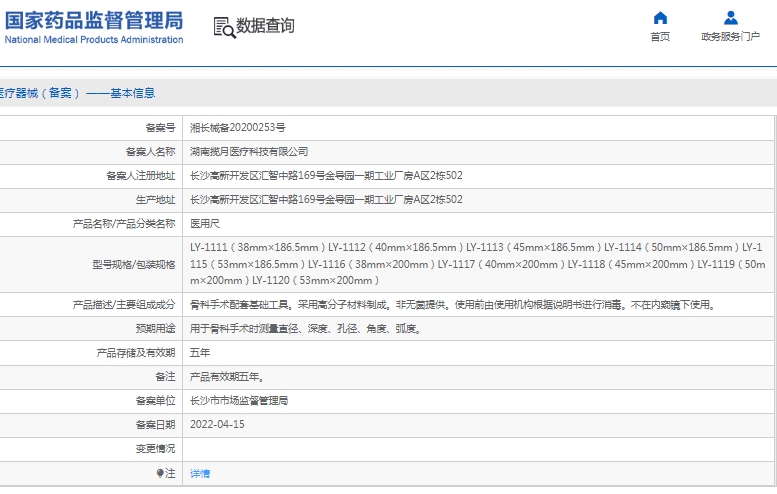This screenshot has width=777, height=494.
Task: Click the 国家药品监督管理局 logo
Action: pos(94,21)
